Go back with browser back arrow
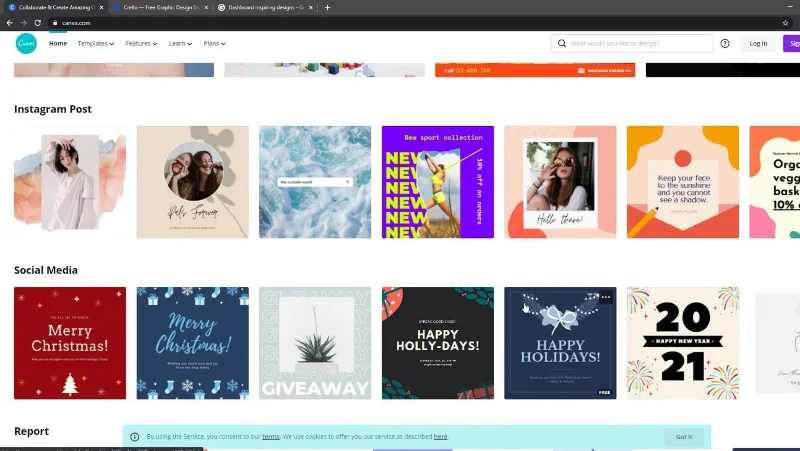The height and width of the screenshot is (451, 800). pos(9,23)
